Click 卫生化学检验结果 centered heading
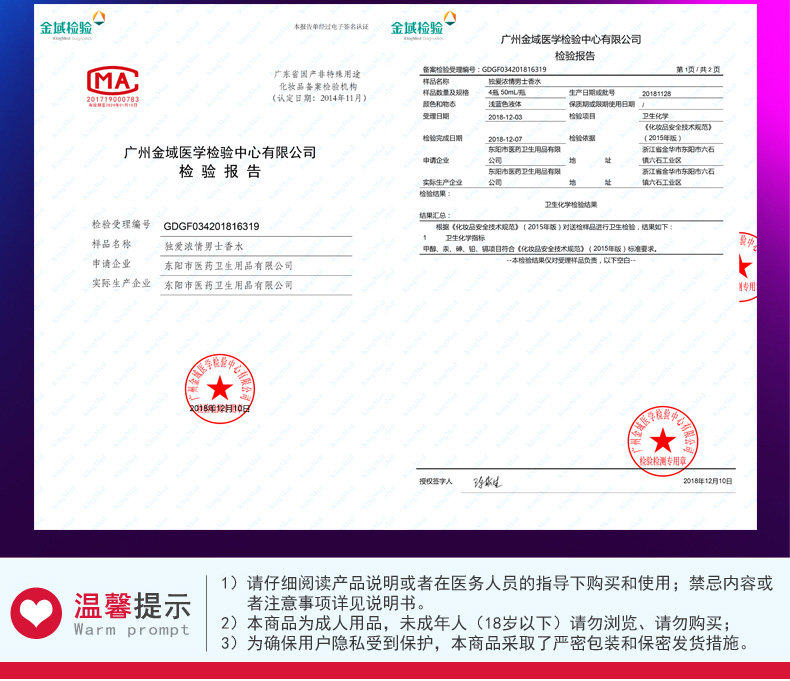The height and width of the screenshot is (681, 790). click(571, 205)
